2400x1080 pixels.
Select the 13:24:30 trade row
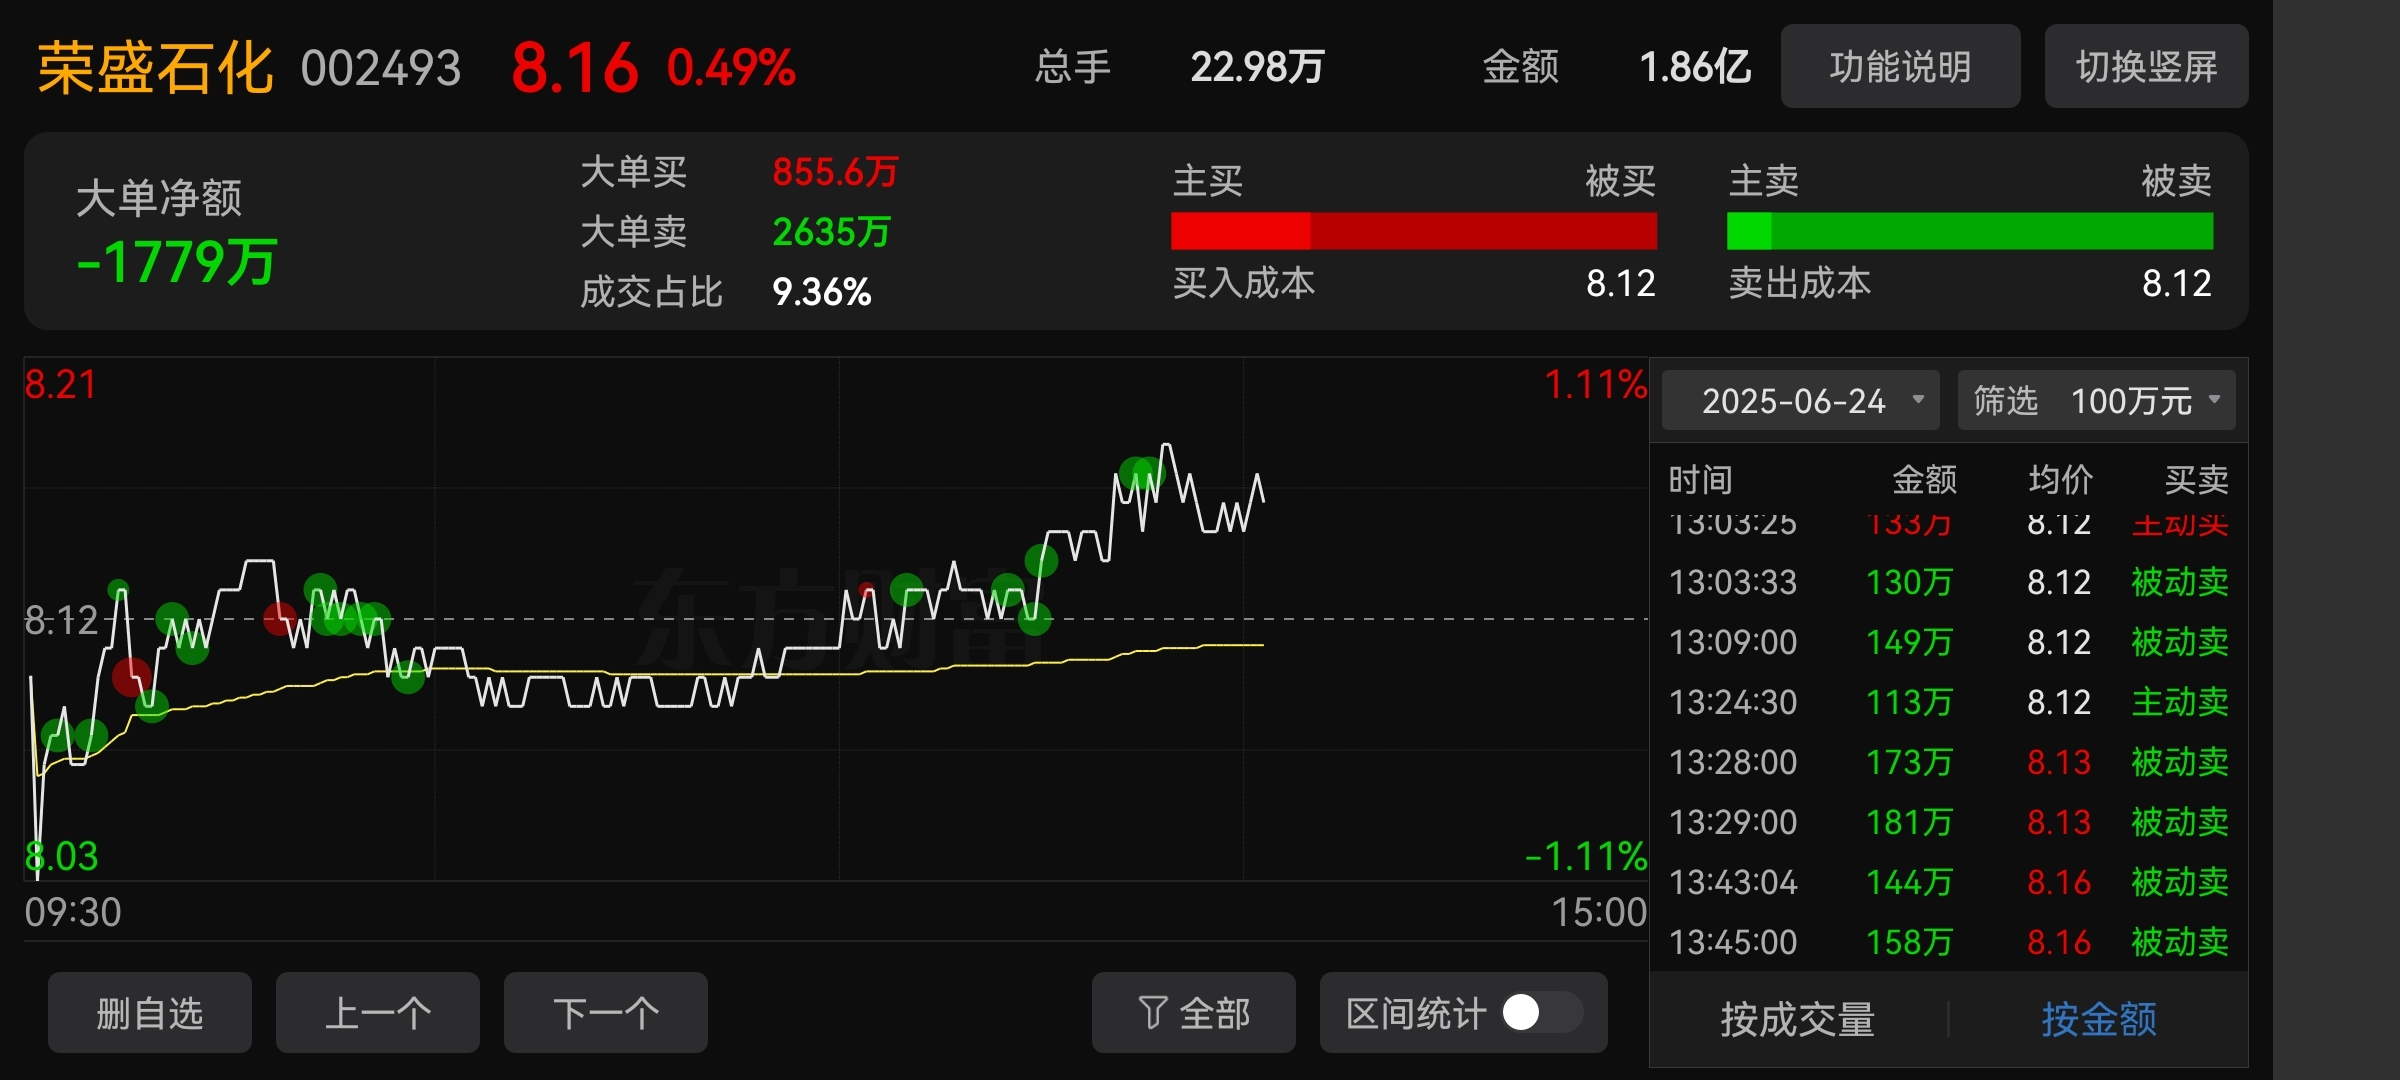click(1948, 702)
